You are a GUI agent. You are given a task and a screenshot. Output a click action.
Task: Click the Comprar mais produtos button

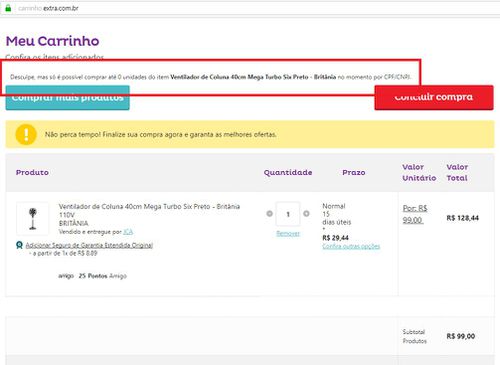click(x=68, y=98)
